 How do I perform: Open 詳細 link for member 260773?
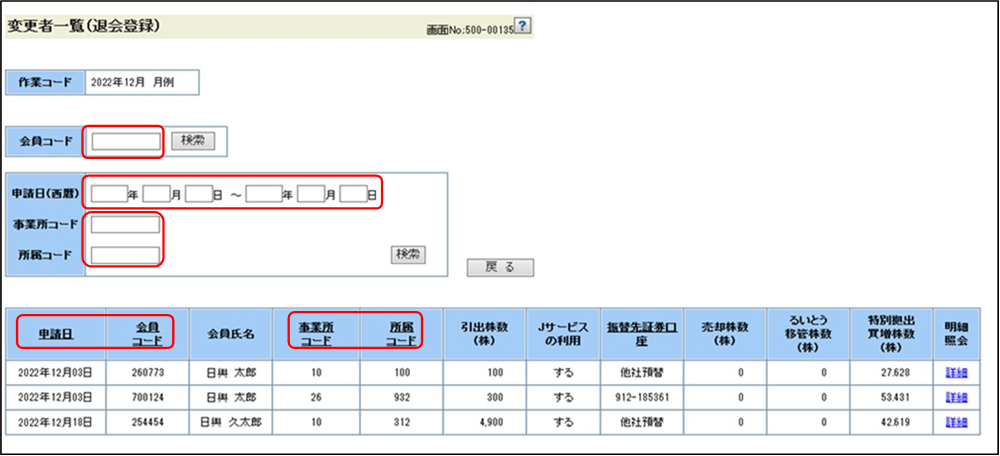click(x=956, y=371)
